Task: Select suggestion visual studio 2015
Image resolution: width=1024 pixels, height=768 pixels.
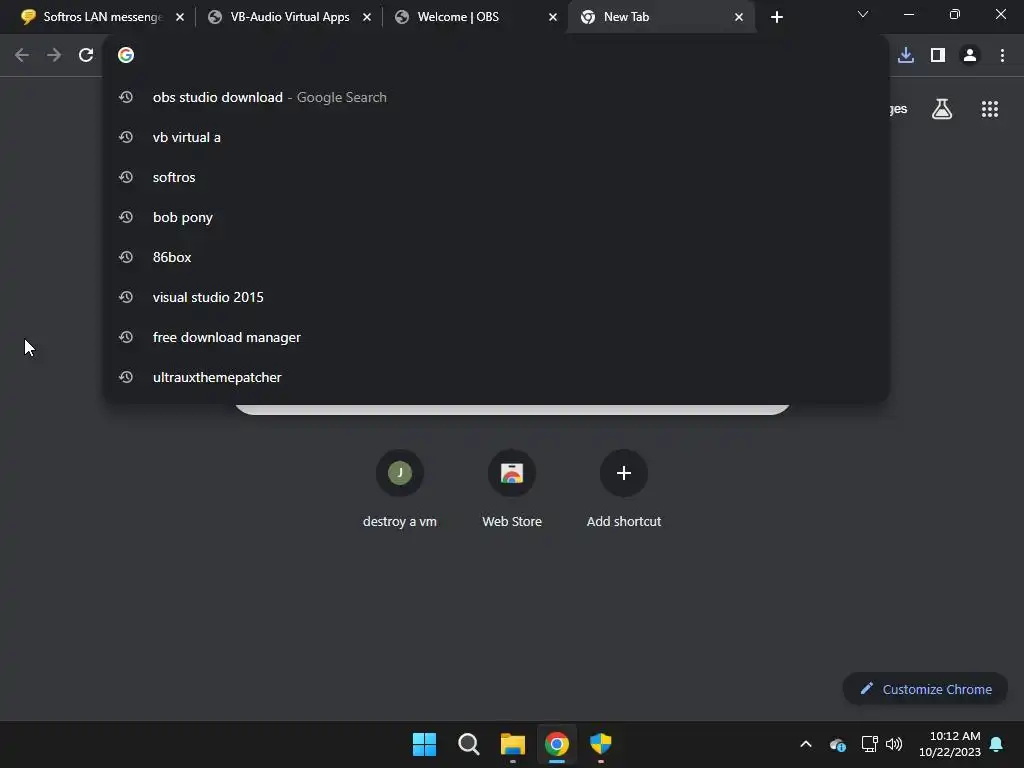Action: [496, 297]
